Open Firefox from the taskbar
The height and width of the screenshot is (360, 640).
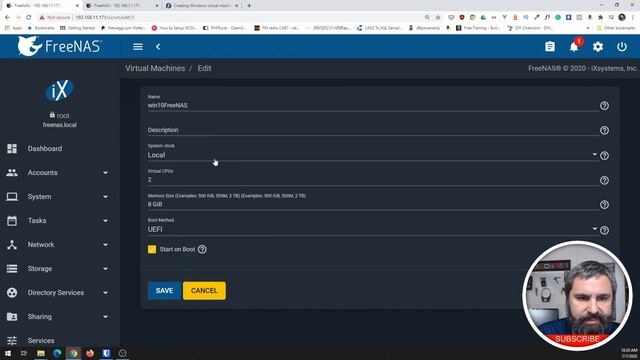[x=90, y=353]
